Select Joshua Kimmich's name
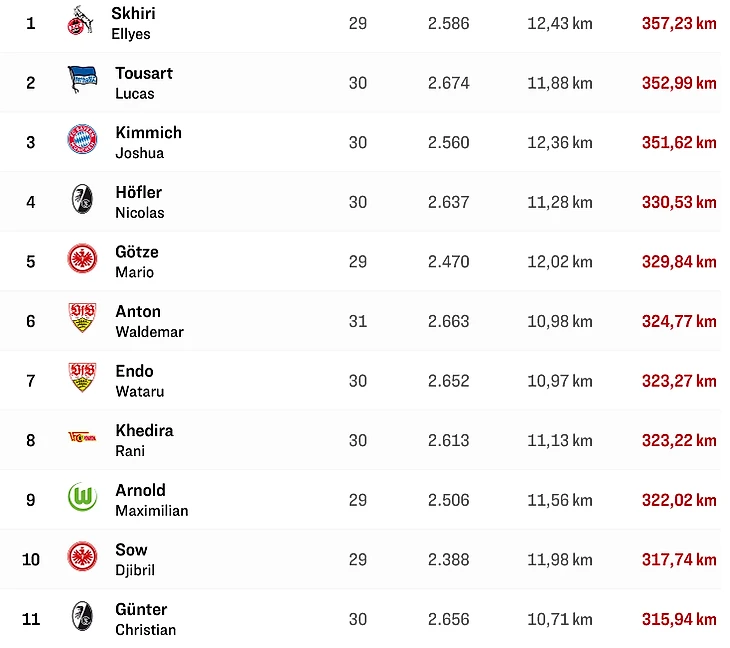The image size is (730, 648). coord(148,141)
